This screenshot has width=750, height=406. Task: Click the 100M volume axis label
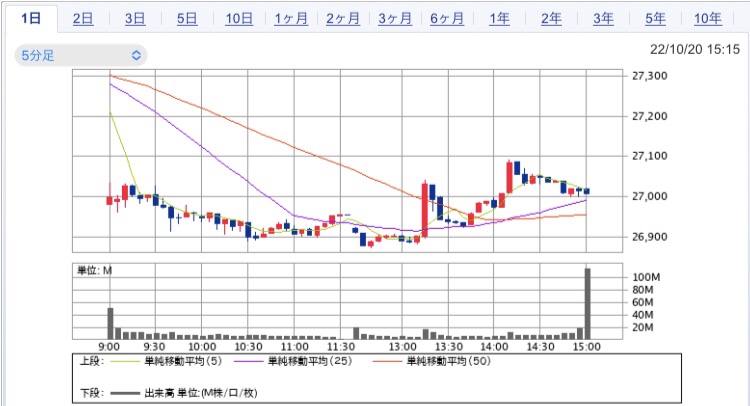(x=646, y=277)
